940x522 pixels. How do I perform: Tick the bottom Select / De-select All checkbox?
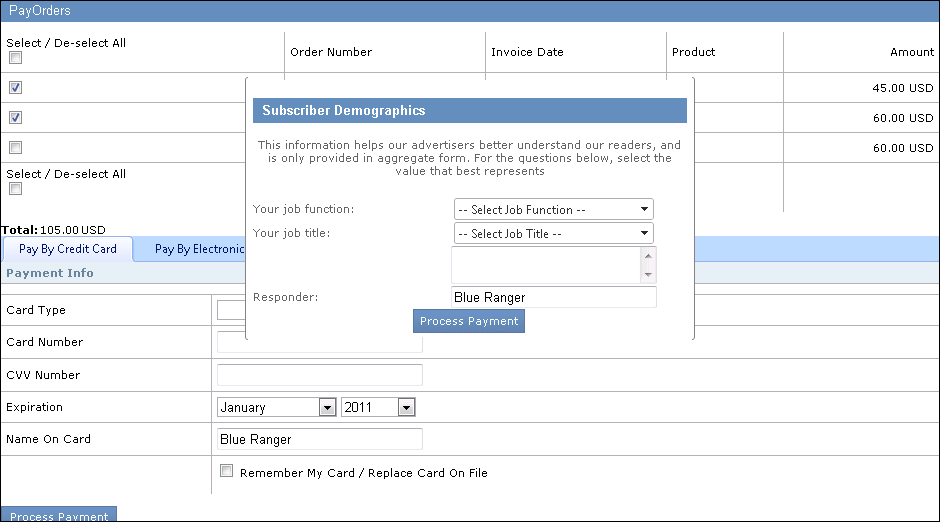[16, 189]
